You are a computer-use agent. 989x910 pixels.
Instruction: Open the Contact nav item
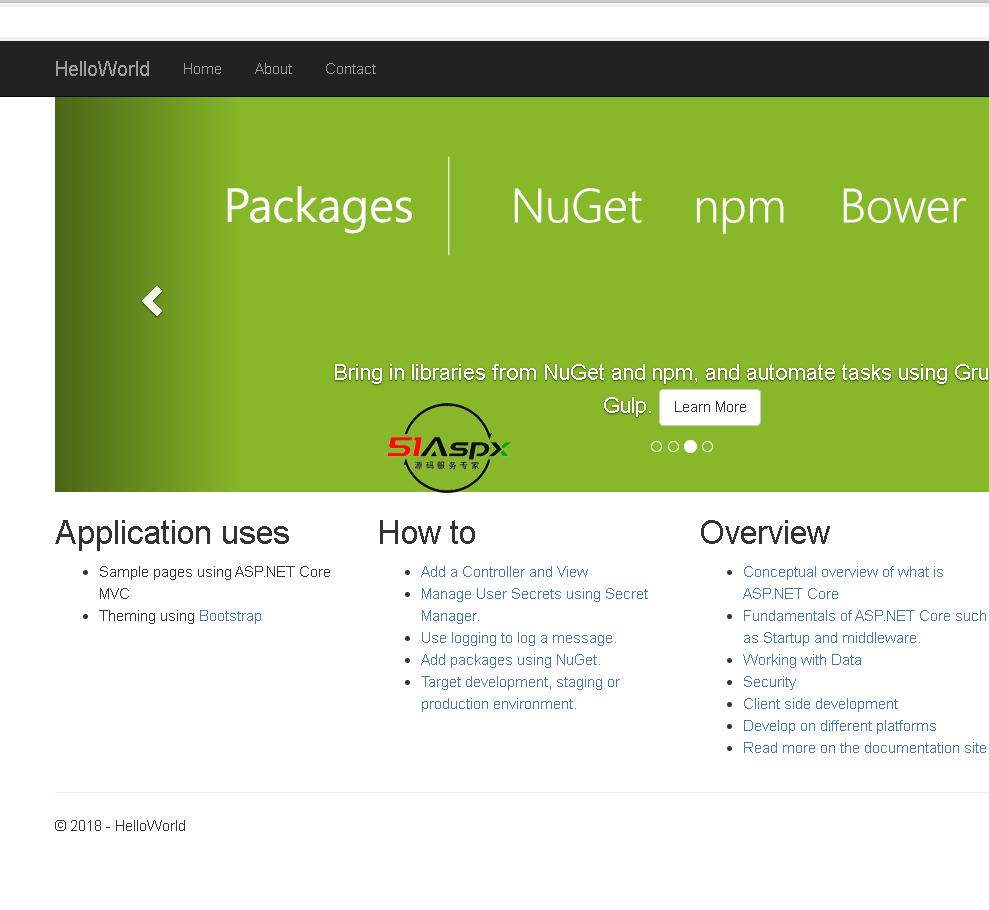click(x=350, y=69)
